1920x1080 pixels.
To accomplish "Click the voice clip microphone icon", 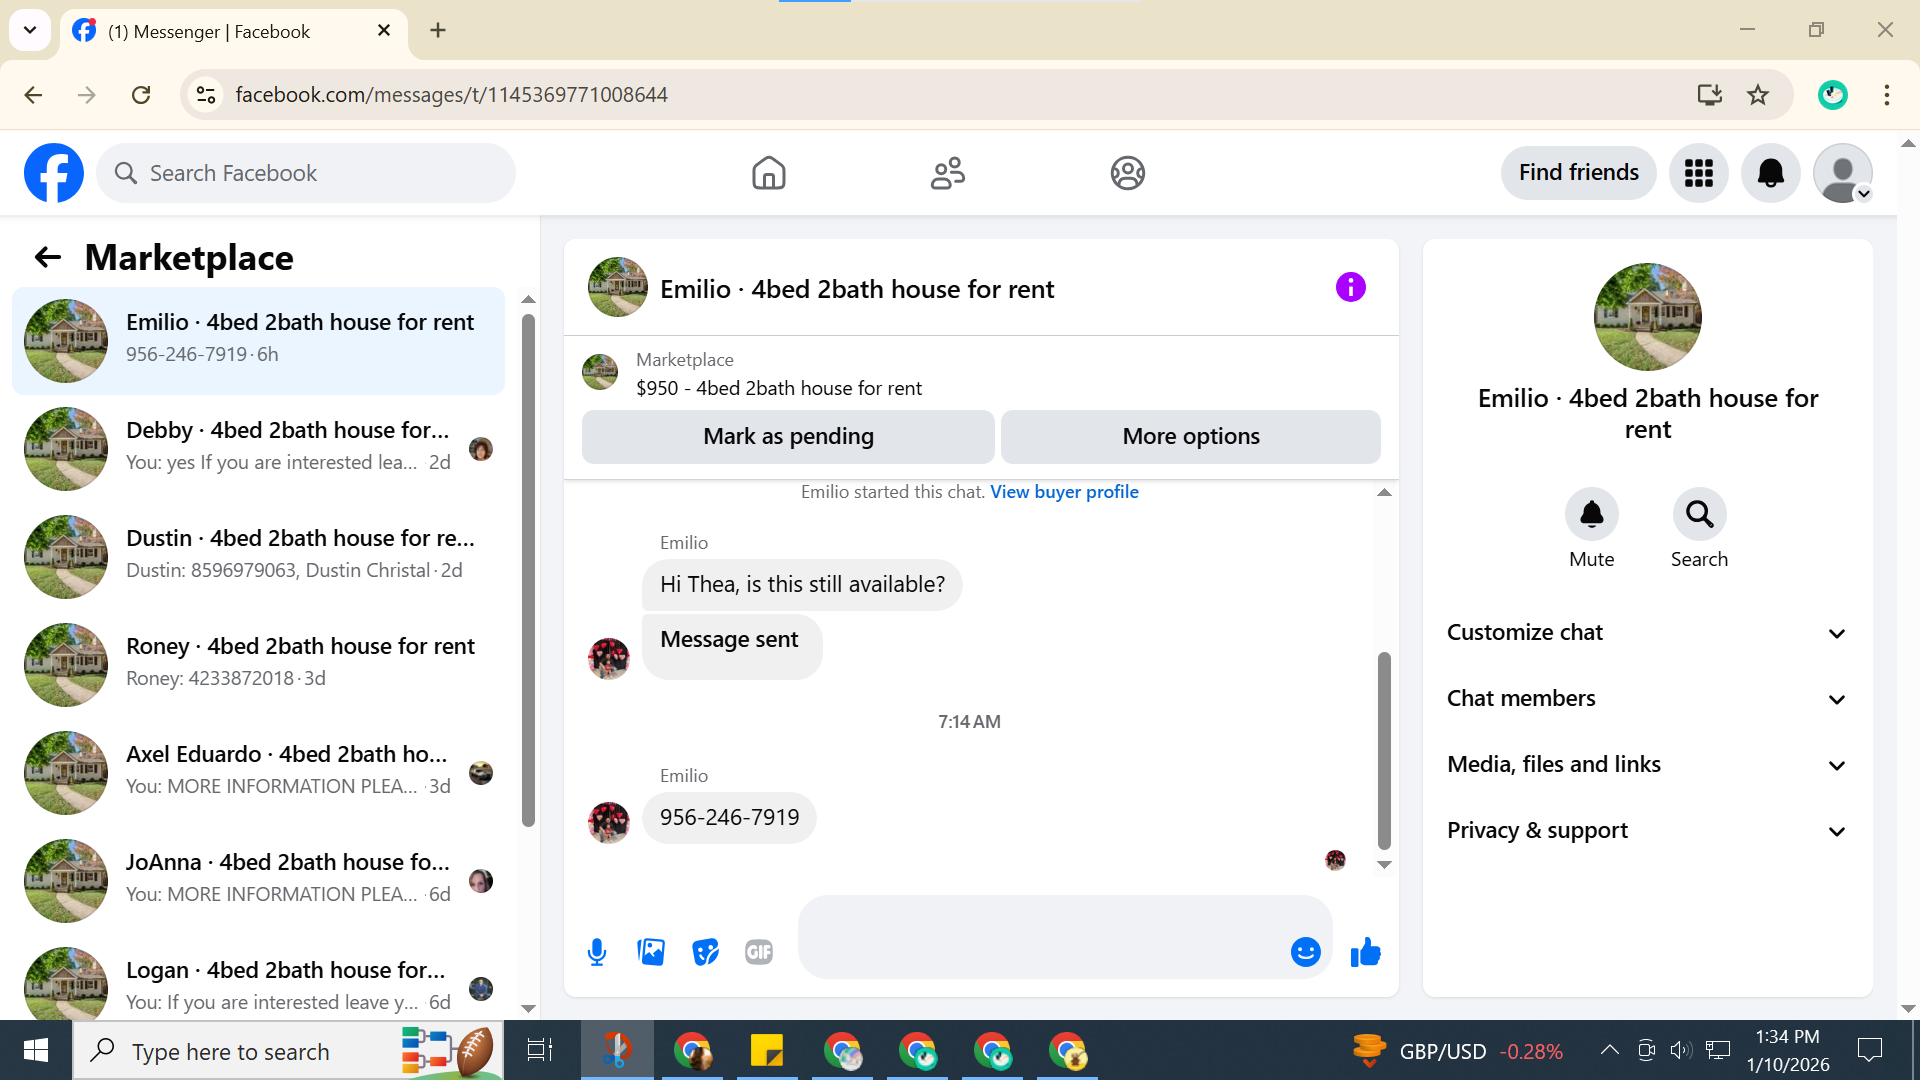I will 597,952.
